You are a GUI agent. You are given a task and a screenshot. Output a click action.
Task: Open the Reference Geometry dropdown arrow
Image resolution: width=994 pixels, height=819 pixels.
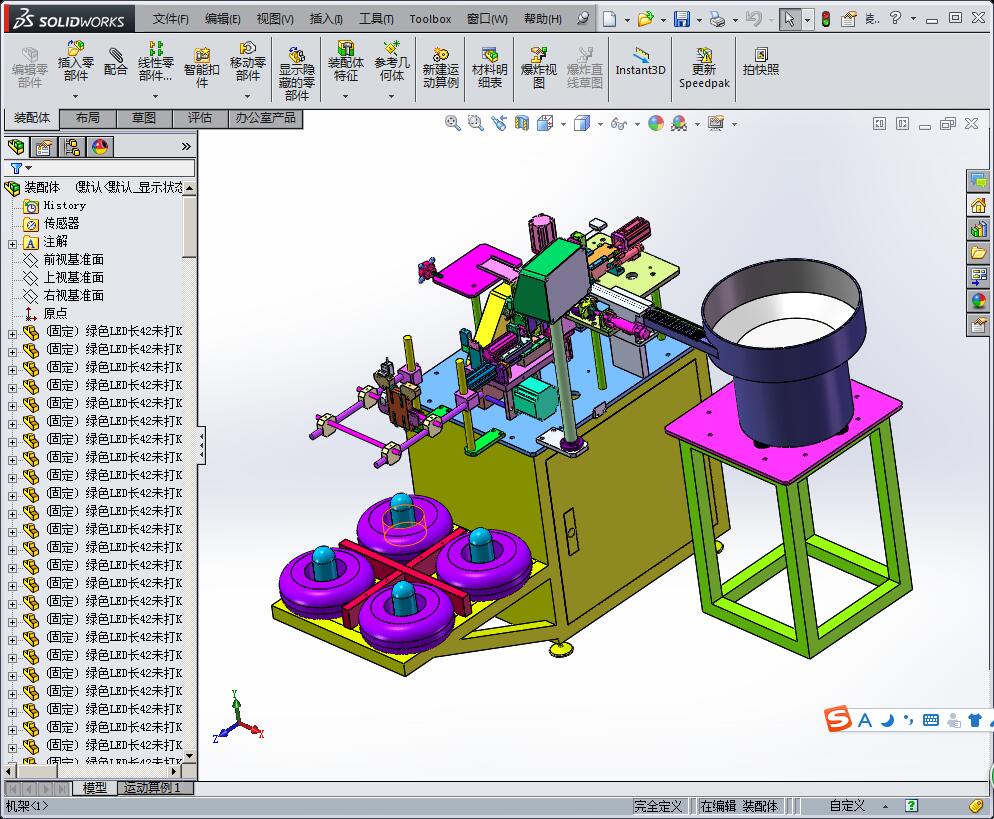[x=392, y=96]
